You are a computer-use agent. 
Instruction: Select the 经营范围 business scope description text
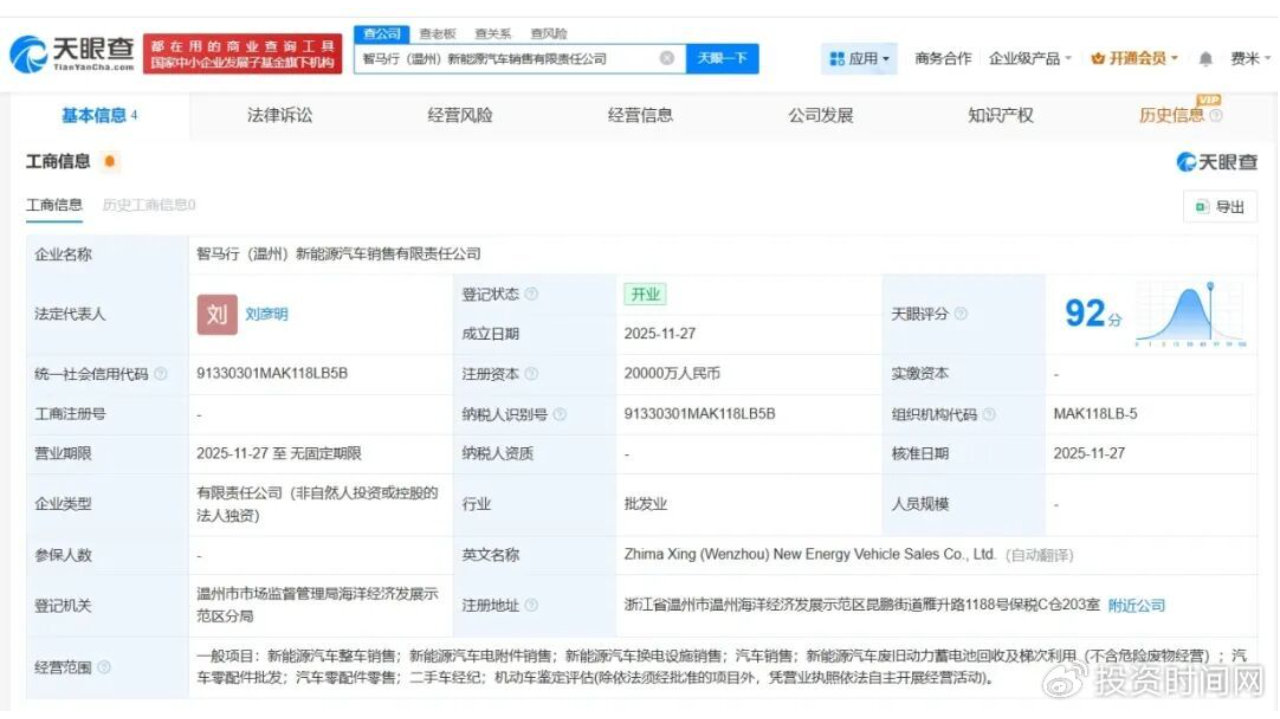(x=722, y=667)
